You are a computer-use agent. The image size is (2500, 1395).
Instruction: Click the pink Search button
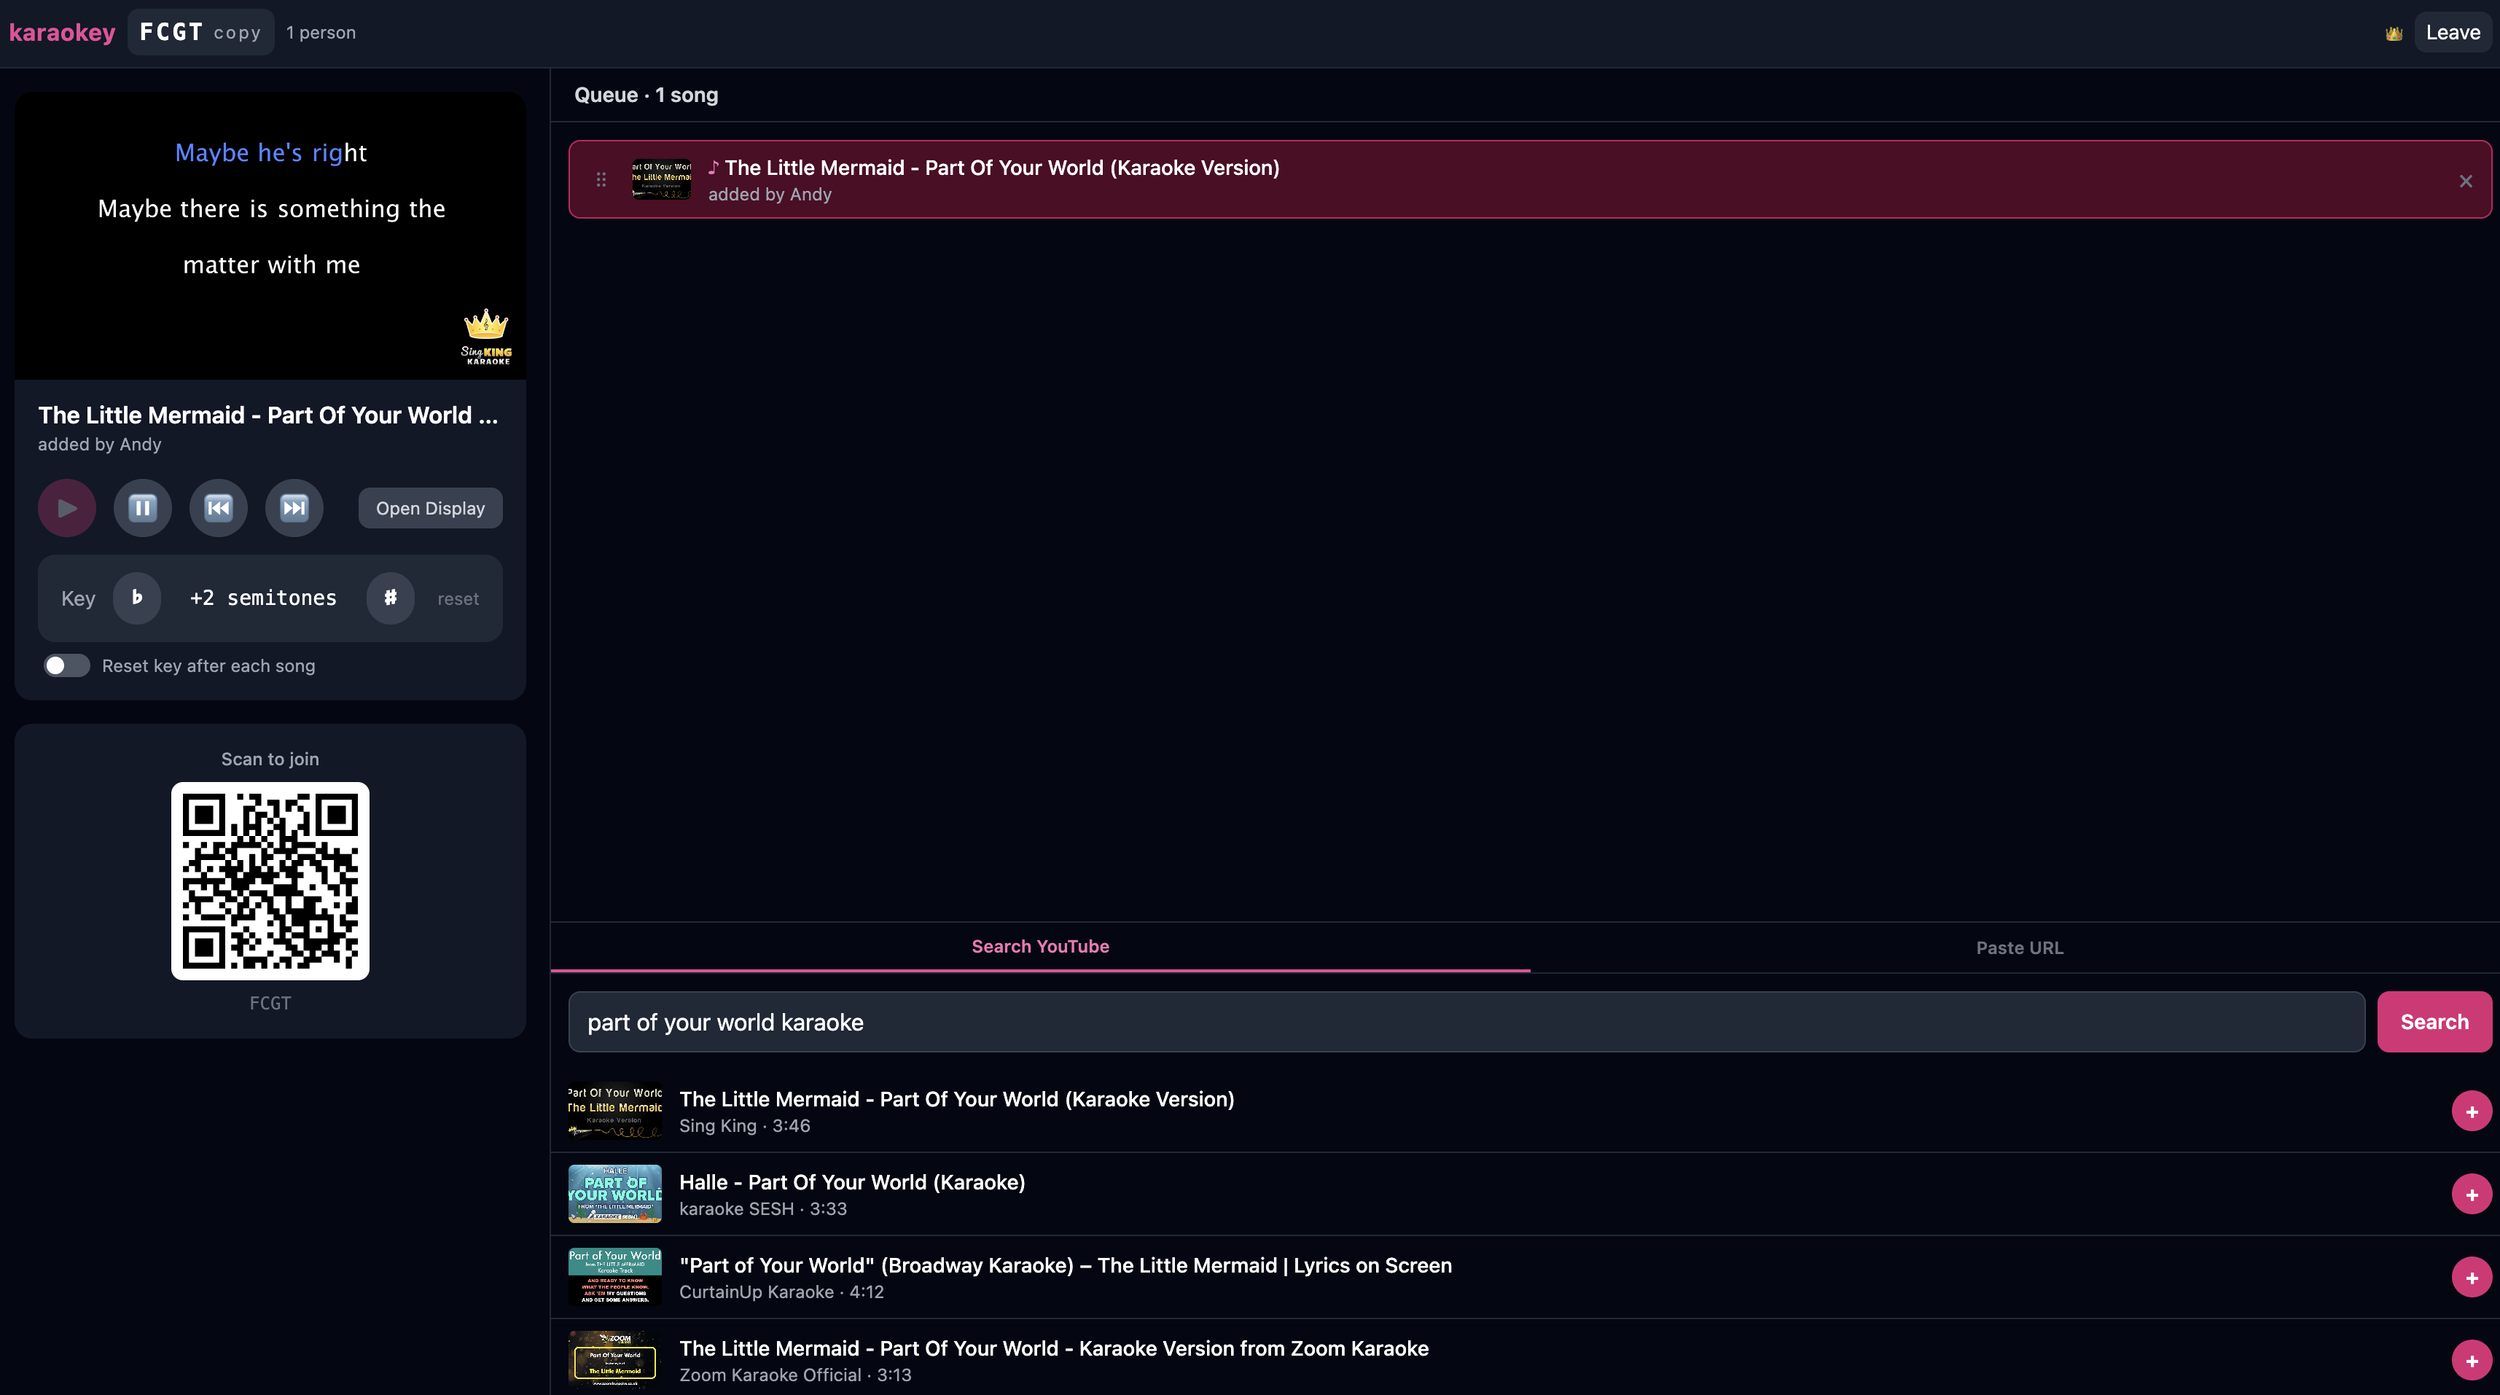[2434, 1022]
